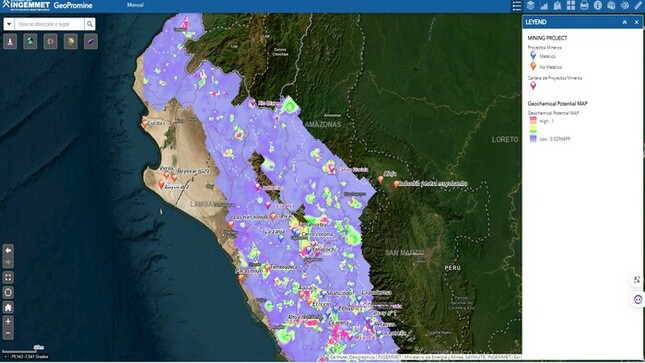Image resolution: width=645 pixels, height=363 pixels.
Task: Click the round purple widget at right edge
Action: pos(638,300)
